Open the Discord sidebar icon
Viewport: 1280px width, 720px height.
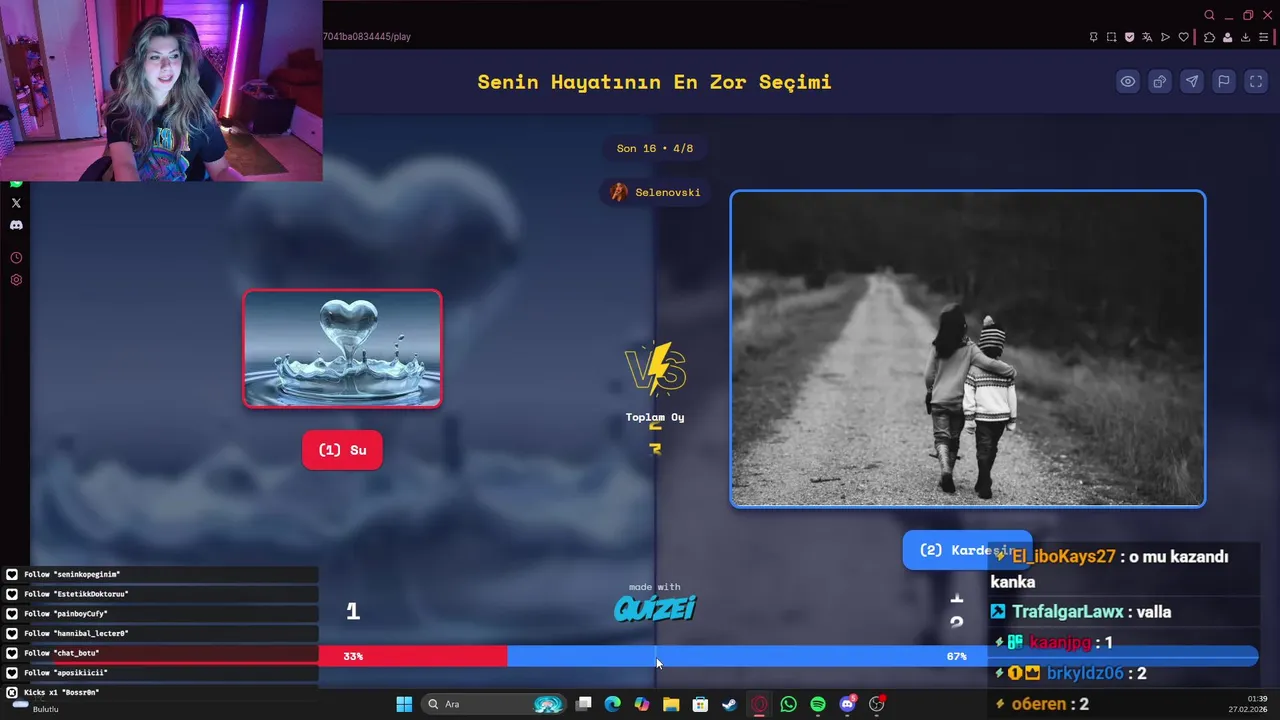click(x=16, y=225)
